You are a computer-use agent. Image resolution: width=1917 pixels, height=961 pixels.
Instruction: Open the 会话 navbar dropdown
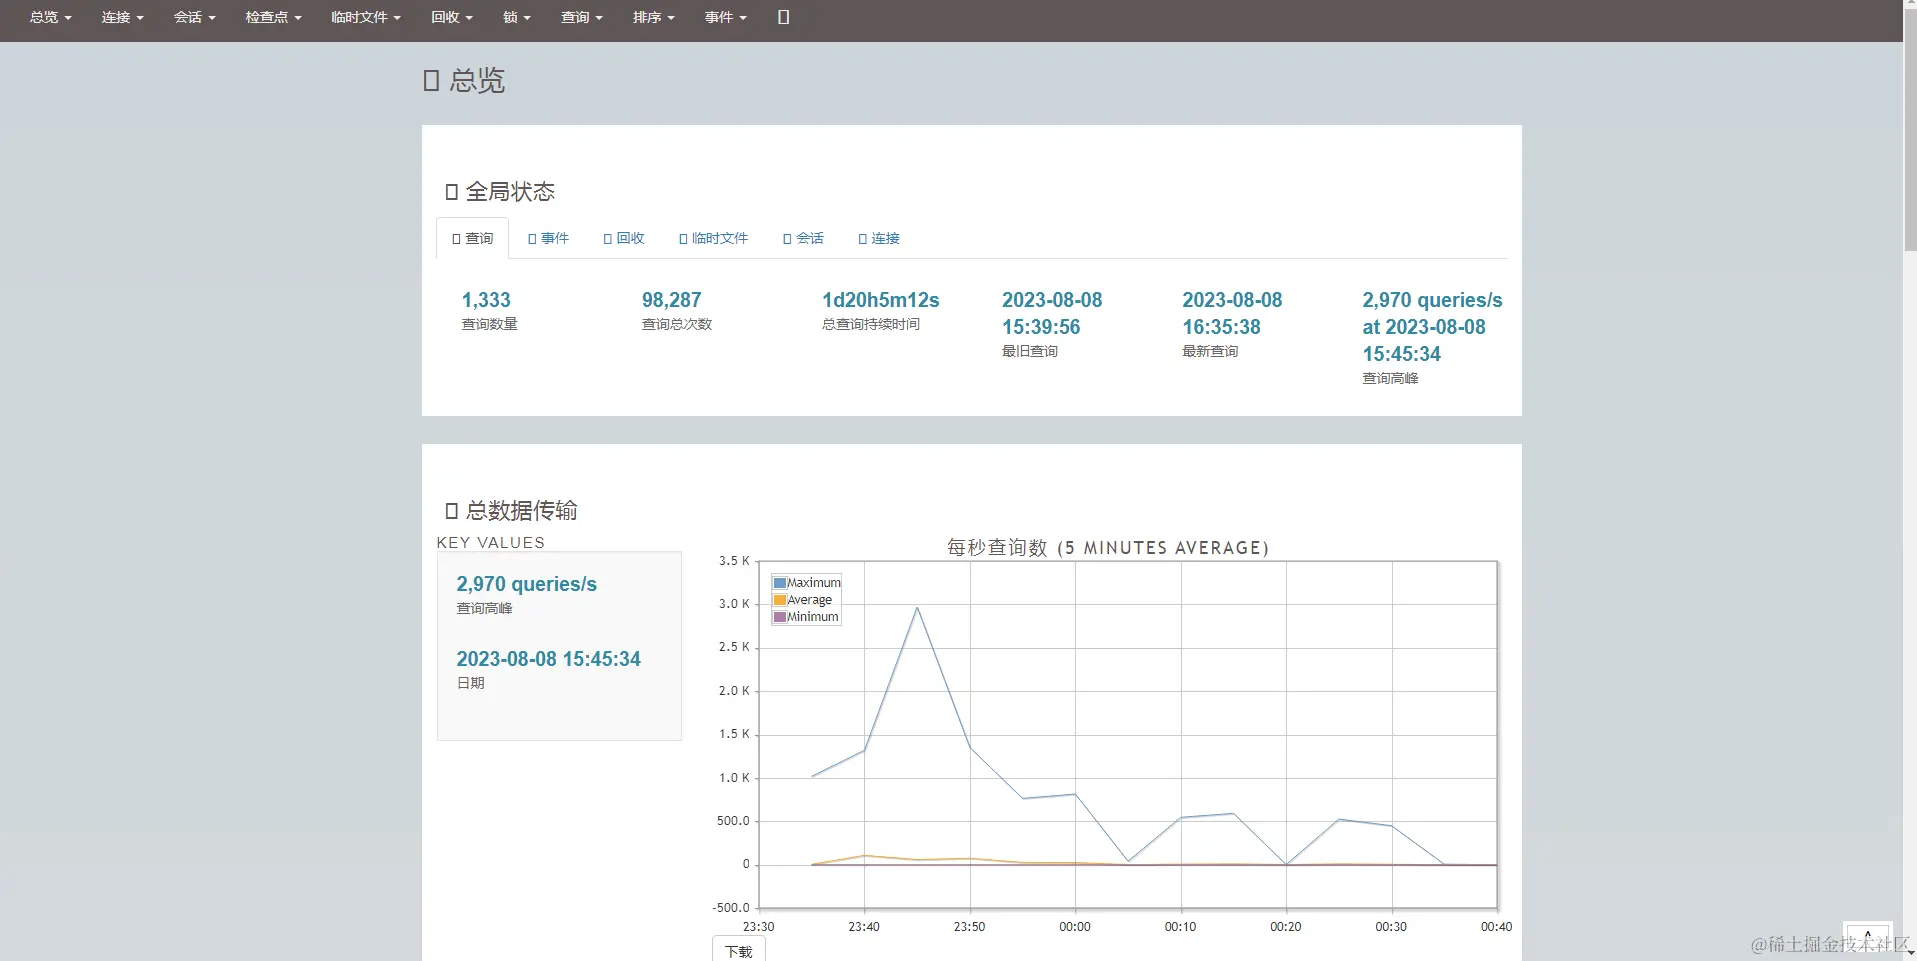195,17
